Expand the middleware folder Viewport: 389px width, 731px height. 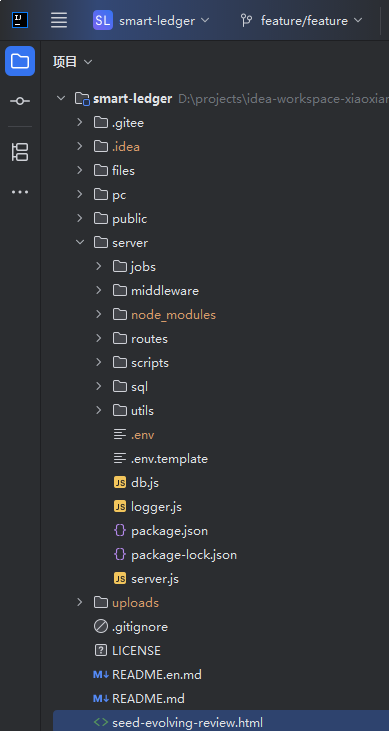(x=98, y=290)
